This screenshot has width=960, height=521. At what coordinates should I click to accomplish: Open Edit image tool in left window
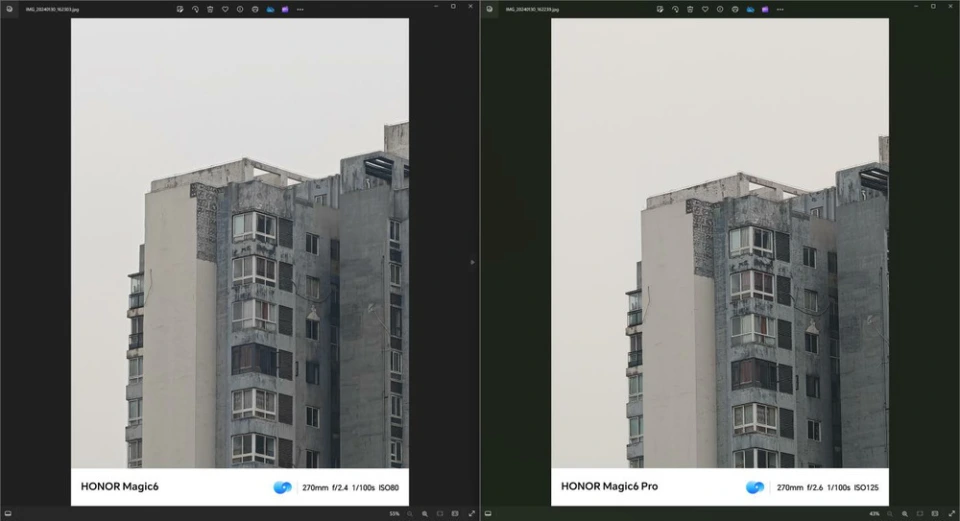click(x=180, y=9)
